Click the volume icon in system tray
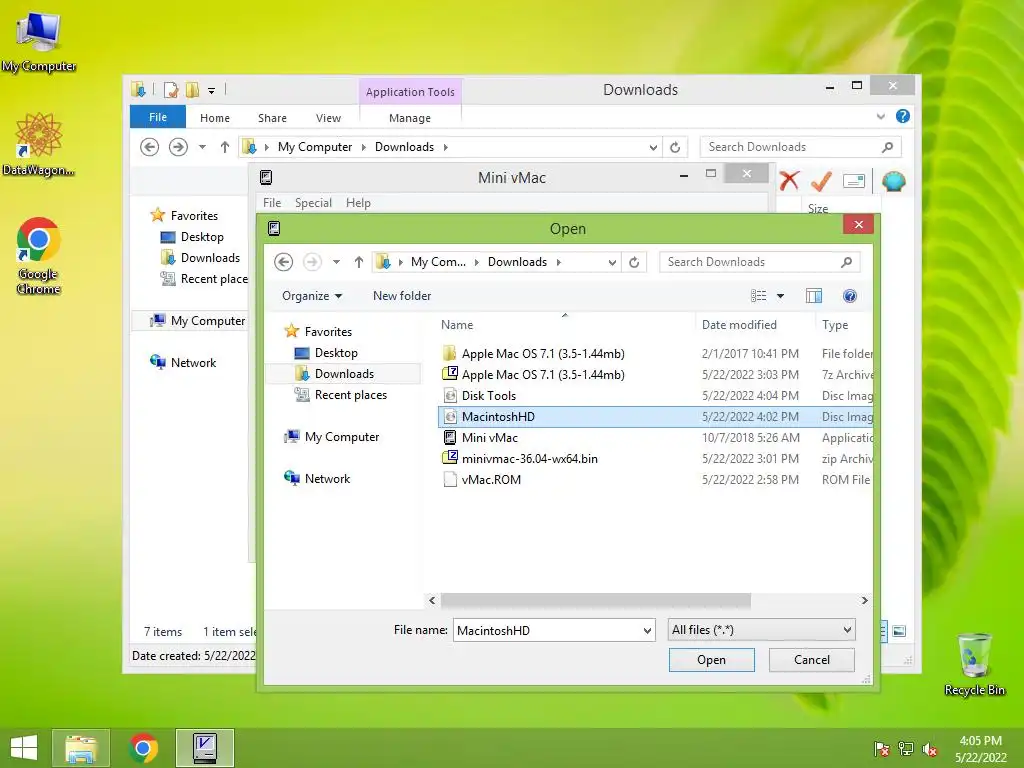This screenshot has height=768, width=1024. (929, 749)
